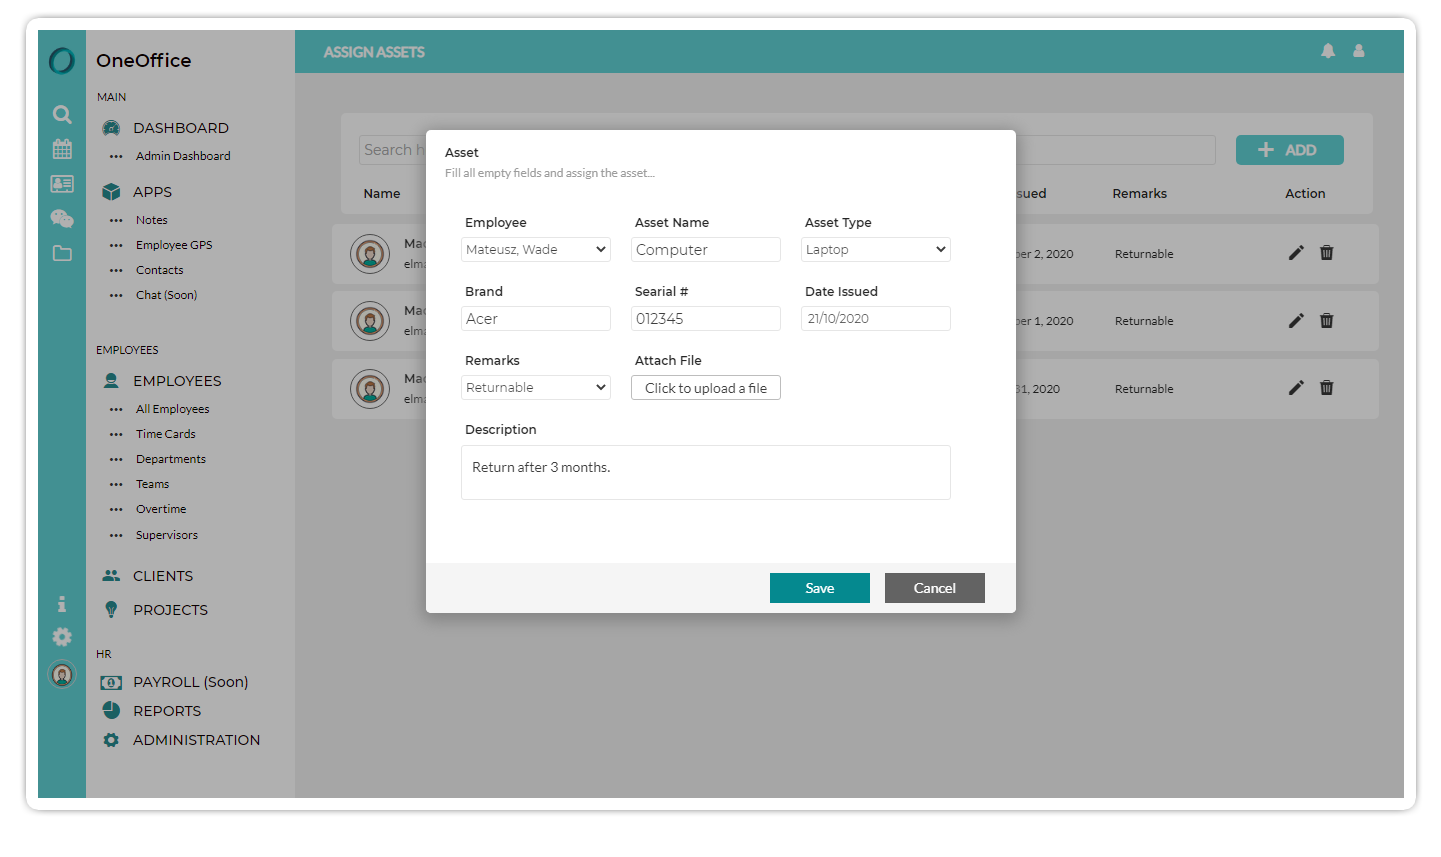Click the Brand field containing Acer

coord(536,319)
